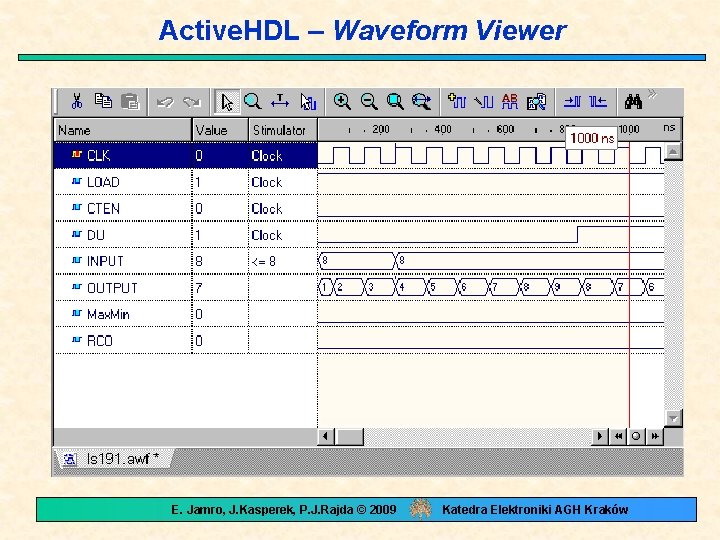This screenshot has height=540, width=720.
Task: Select the CTEN signal row
Action: [x=186, y=208]
